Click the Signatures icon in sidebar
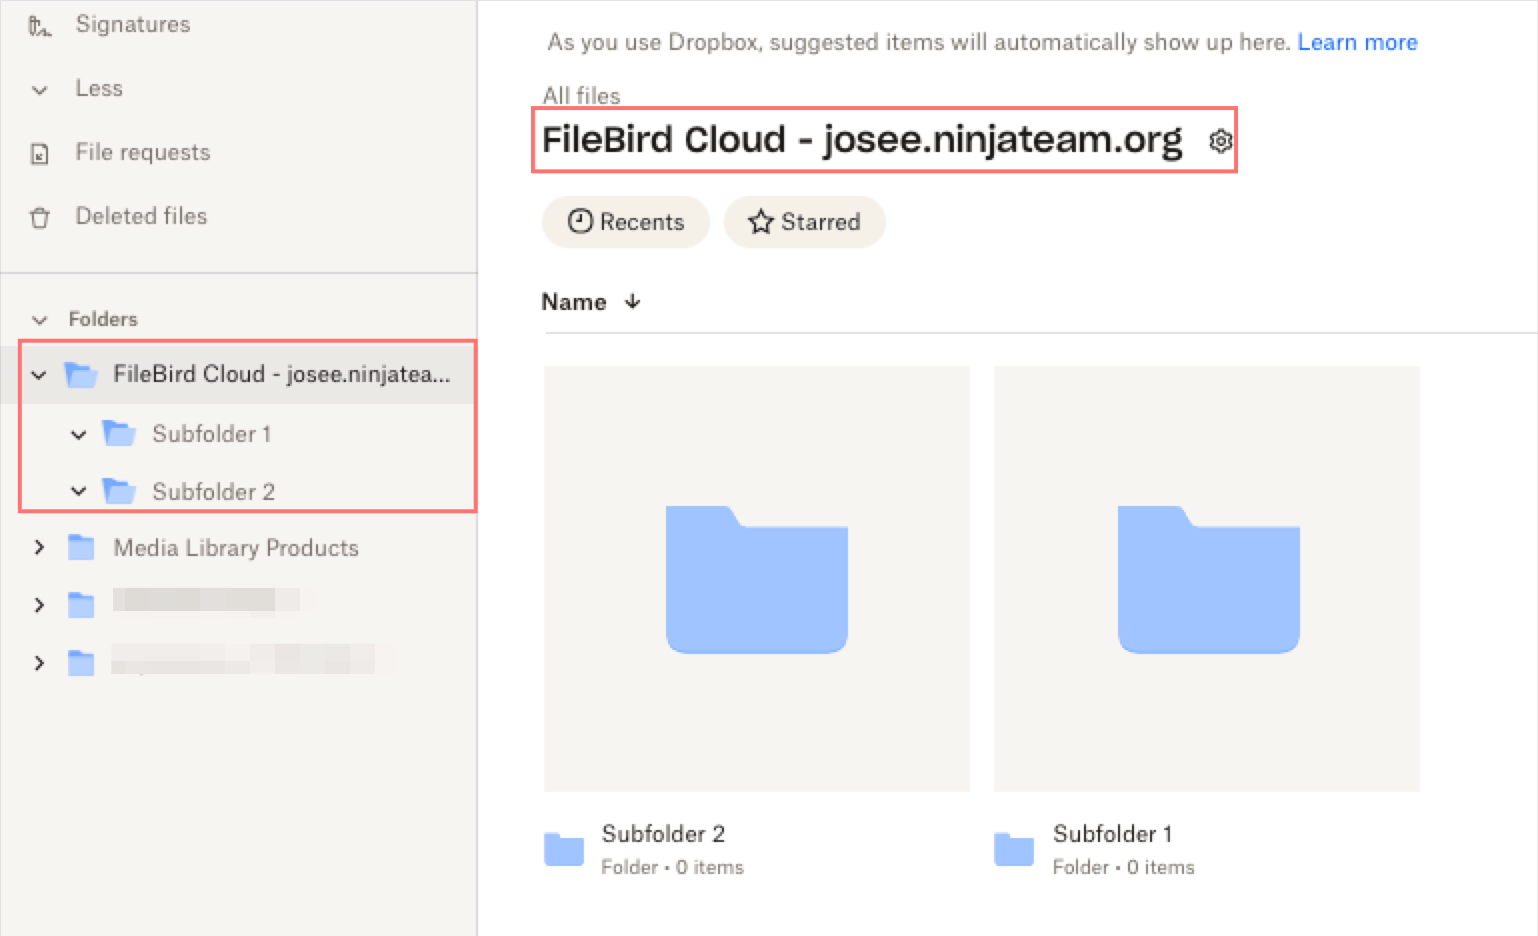 [x=39, y=26]
